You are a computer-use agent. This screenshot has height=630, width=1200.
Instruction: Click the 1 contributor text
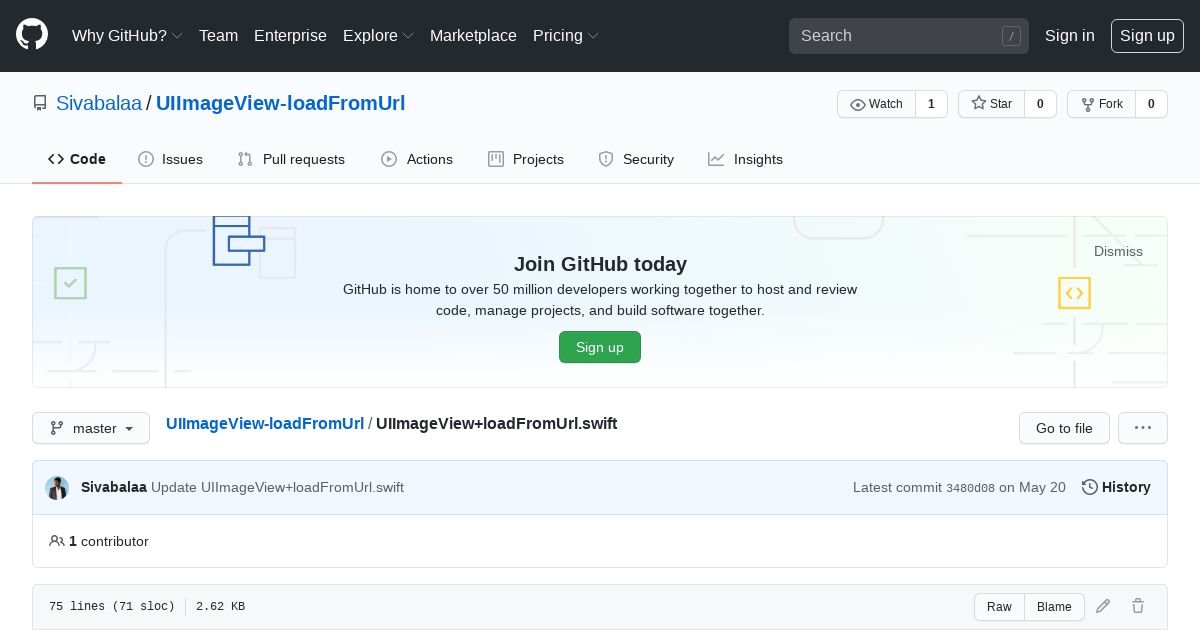tap(109, 541)
